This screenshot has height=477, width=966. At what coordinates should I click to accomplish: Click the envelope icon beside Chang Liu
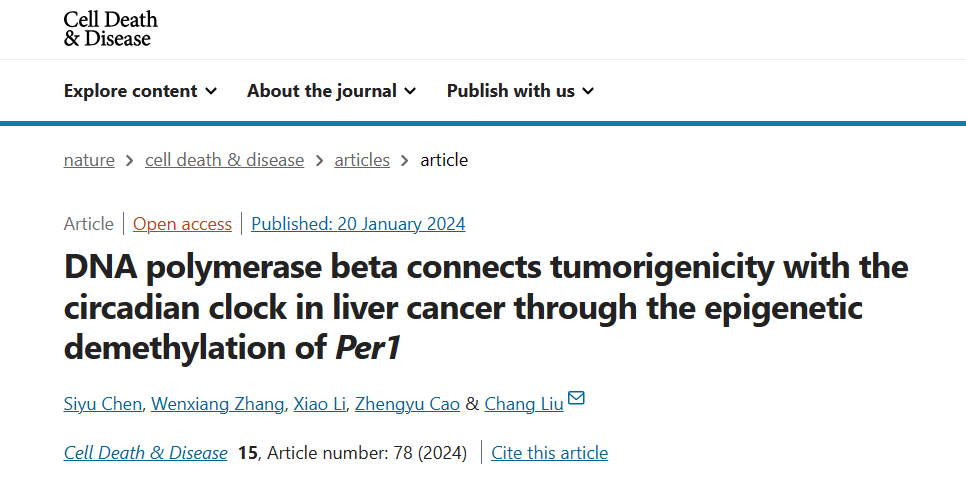pos(576,401)
